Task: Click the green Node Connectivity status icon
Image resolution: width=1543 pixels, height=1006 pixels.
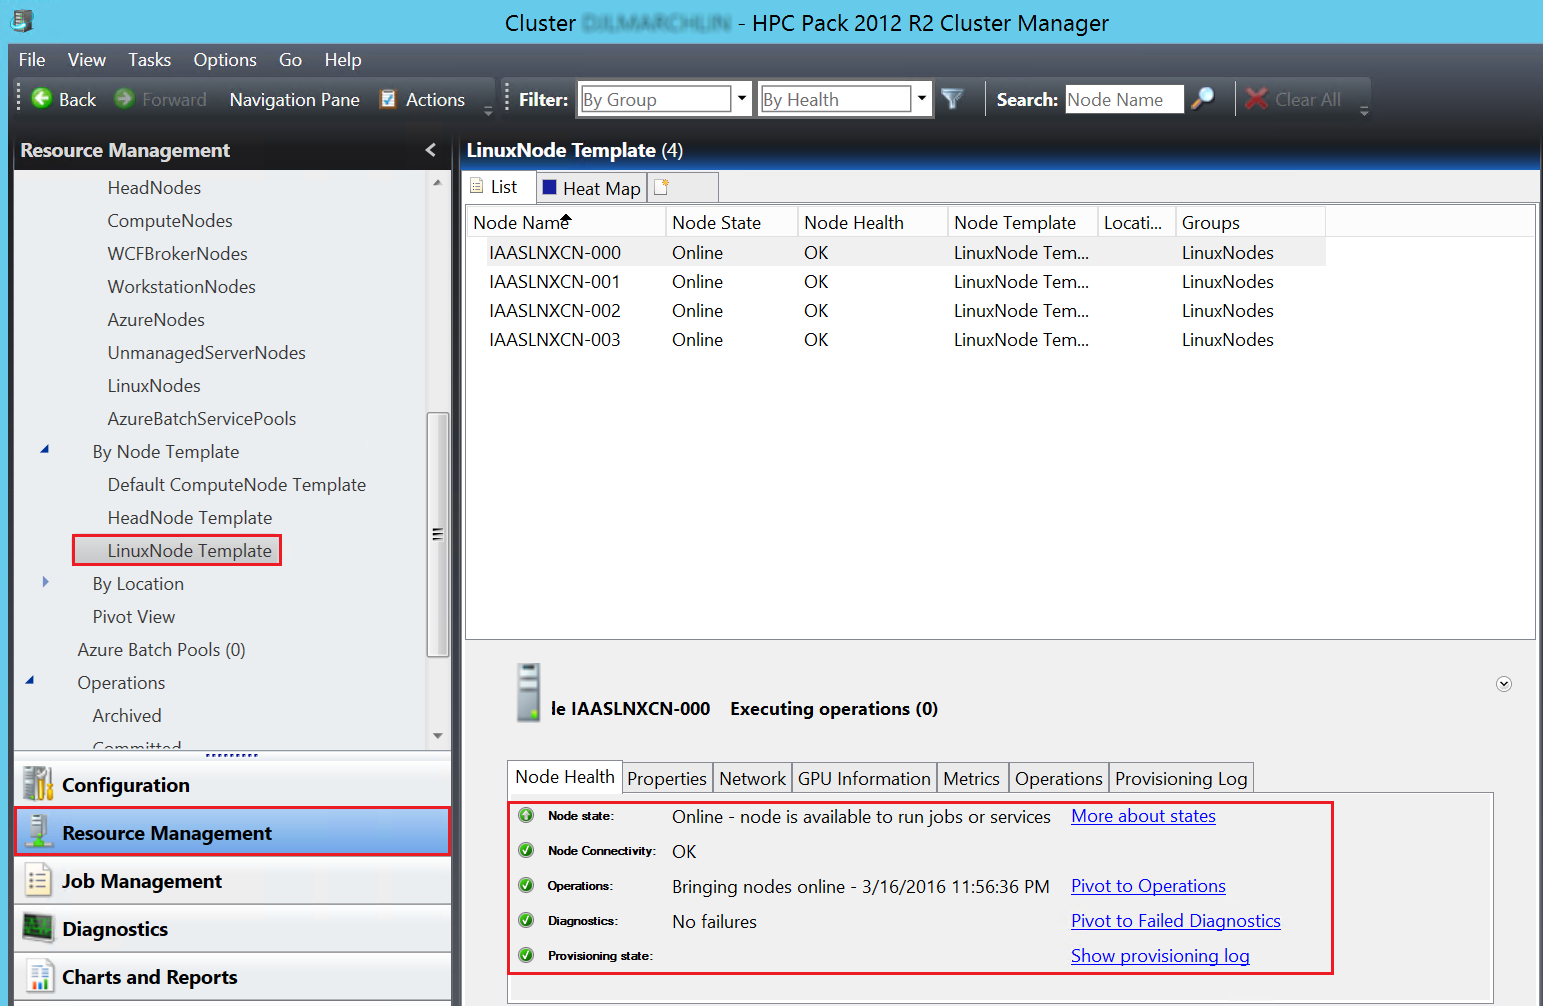Action: [x=526, y=850]
